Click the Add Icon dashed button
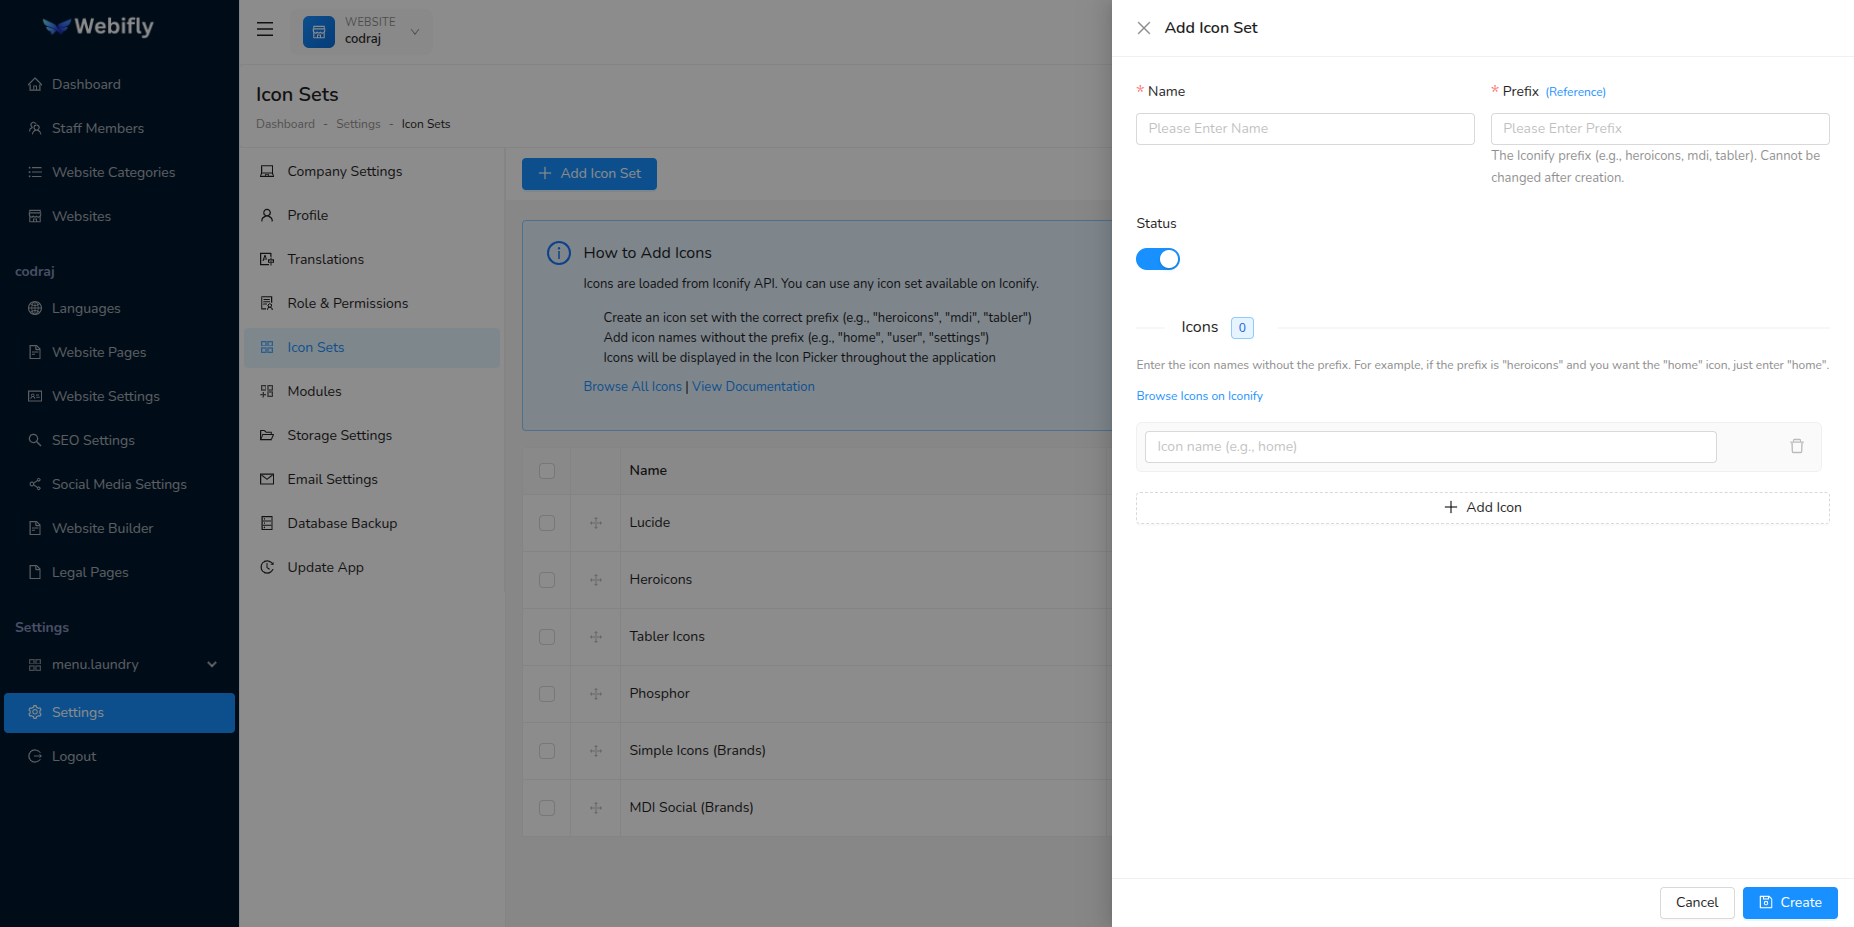 pos(1482,507)
